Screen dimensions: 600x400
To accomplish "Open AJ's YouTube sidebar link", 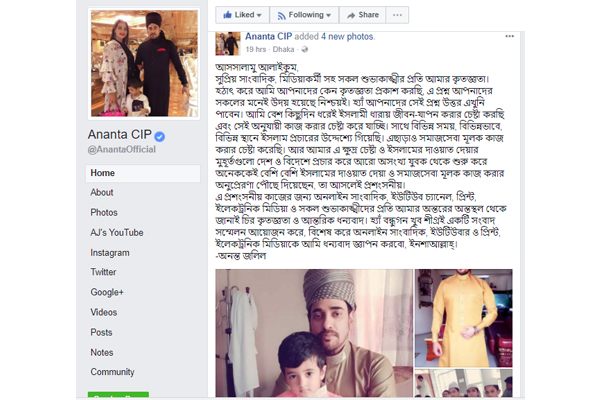I will coord(117,233).
